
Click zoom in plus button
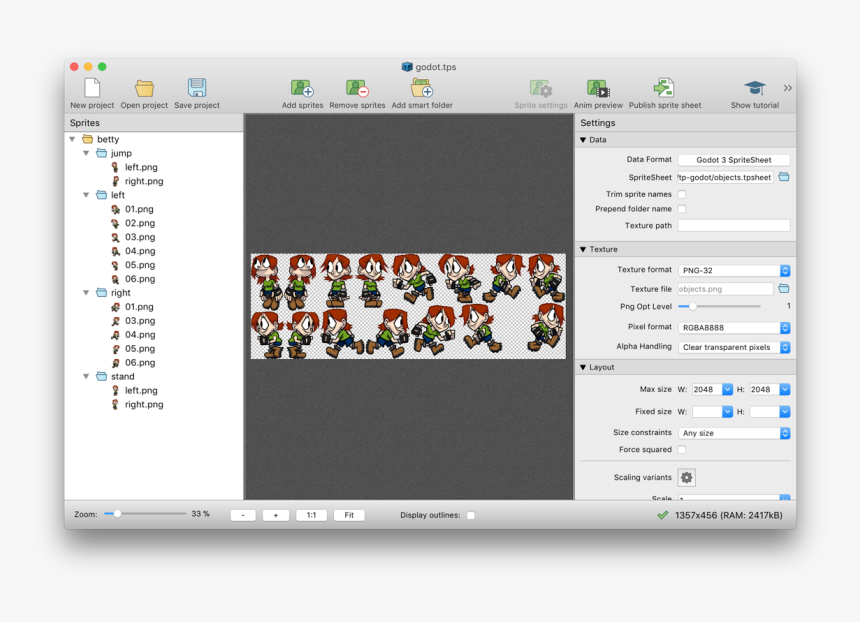pyautogui.click(x=275, y=515)
